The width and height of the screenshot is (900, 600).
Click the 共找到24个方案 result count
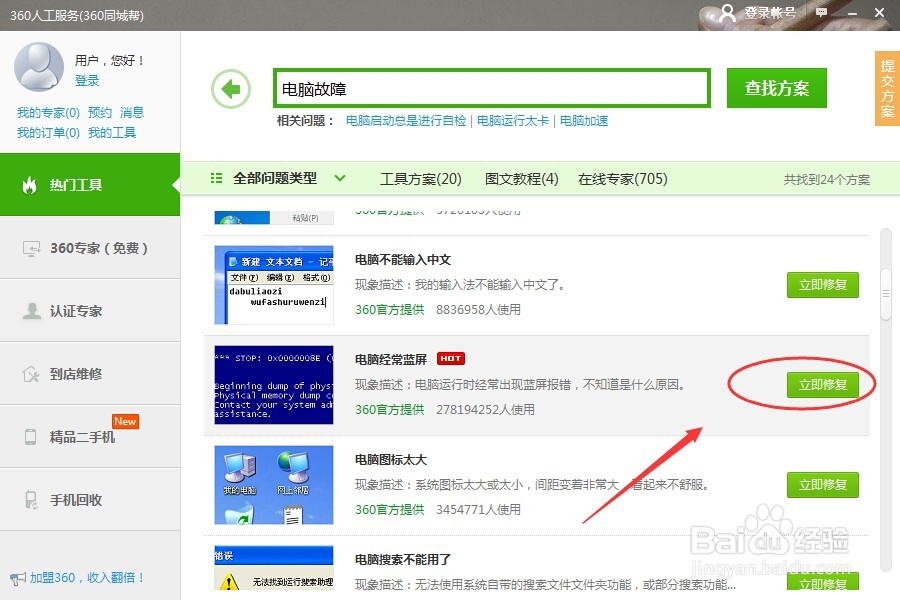827,180
